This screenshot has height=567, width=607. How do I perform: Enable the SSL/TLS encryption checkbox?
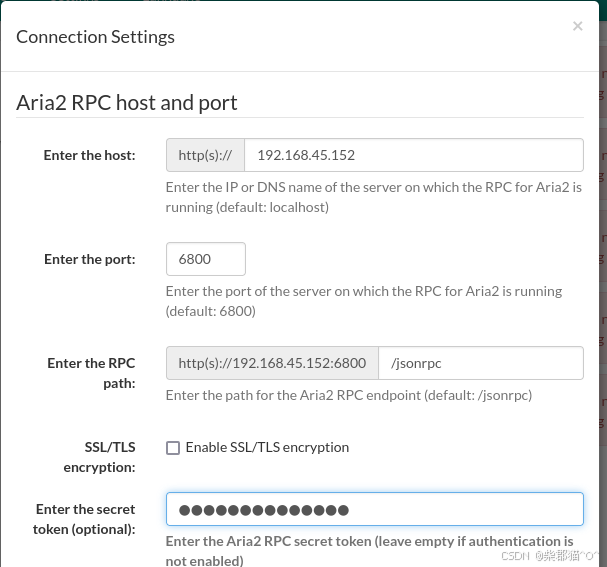point(173,448)
